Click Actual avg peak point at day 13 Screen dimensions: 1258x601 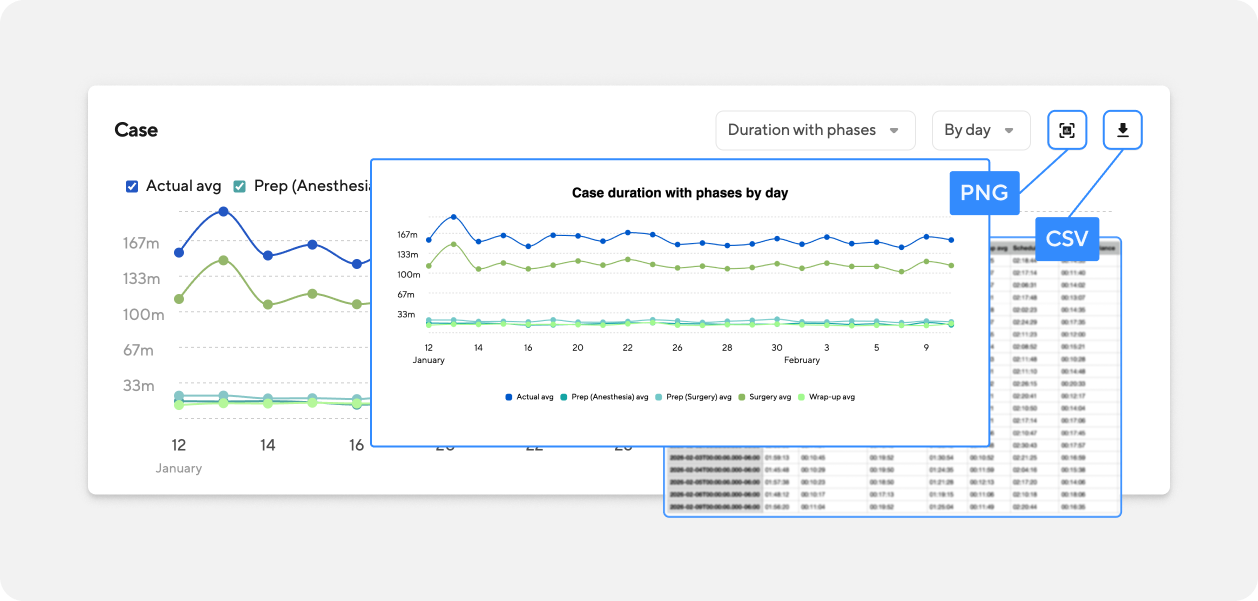pos(224,212)
